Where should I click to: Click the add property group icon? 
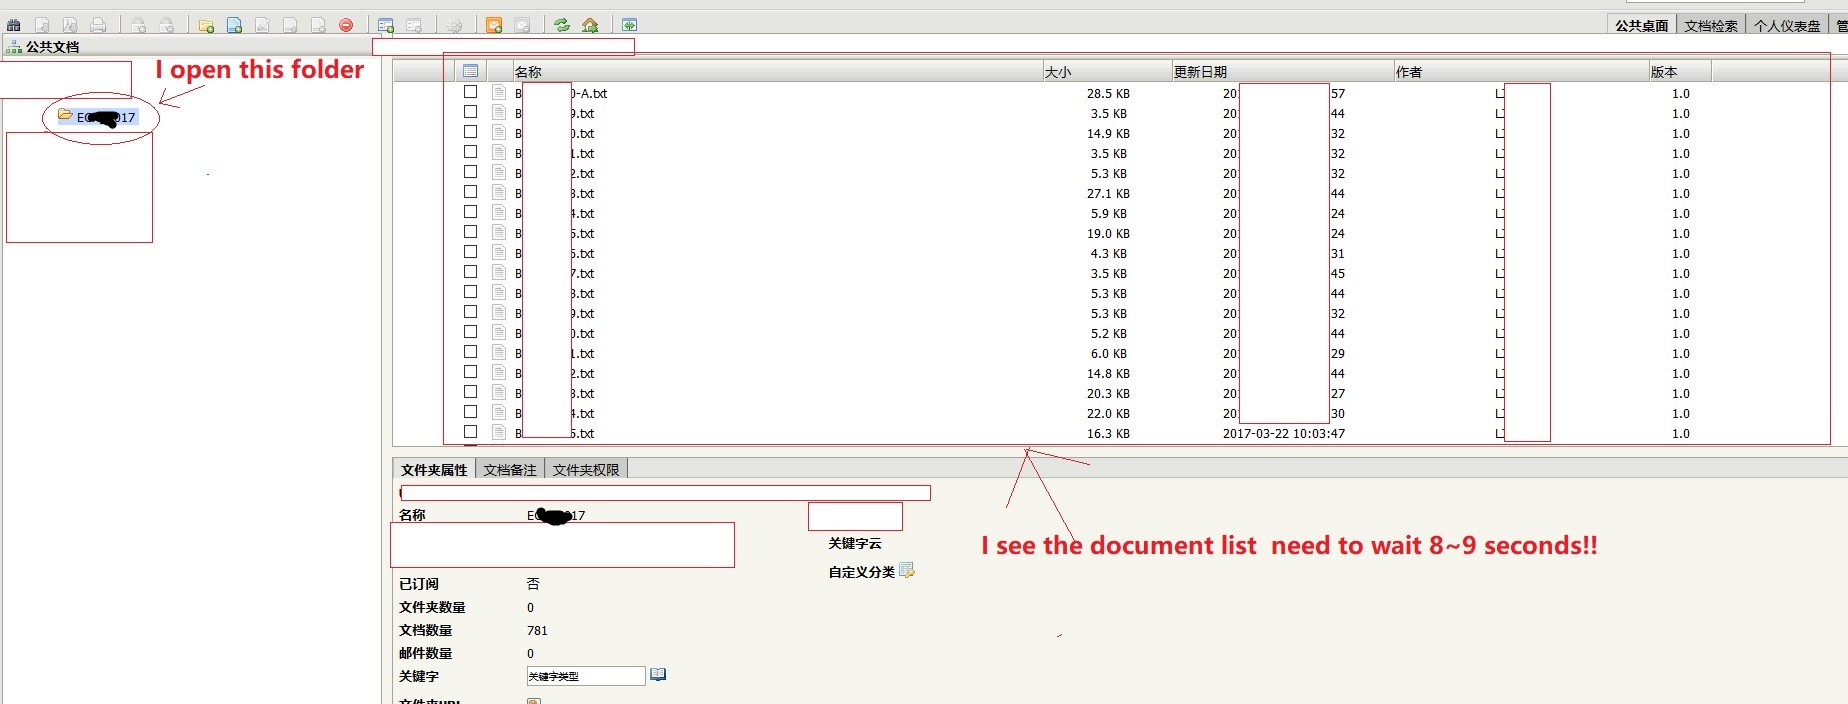(x=386, y=25)
